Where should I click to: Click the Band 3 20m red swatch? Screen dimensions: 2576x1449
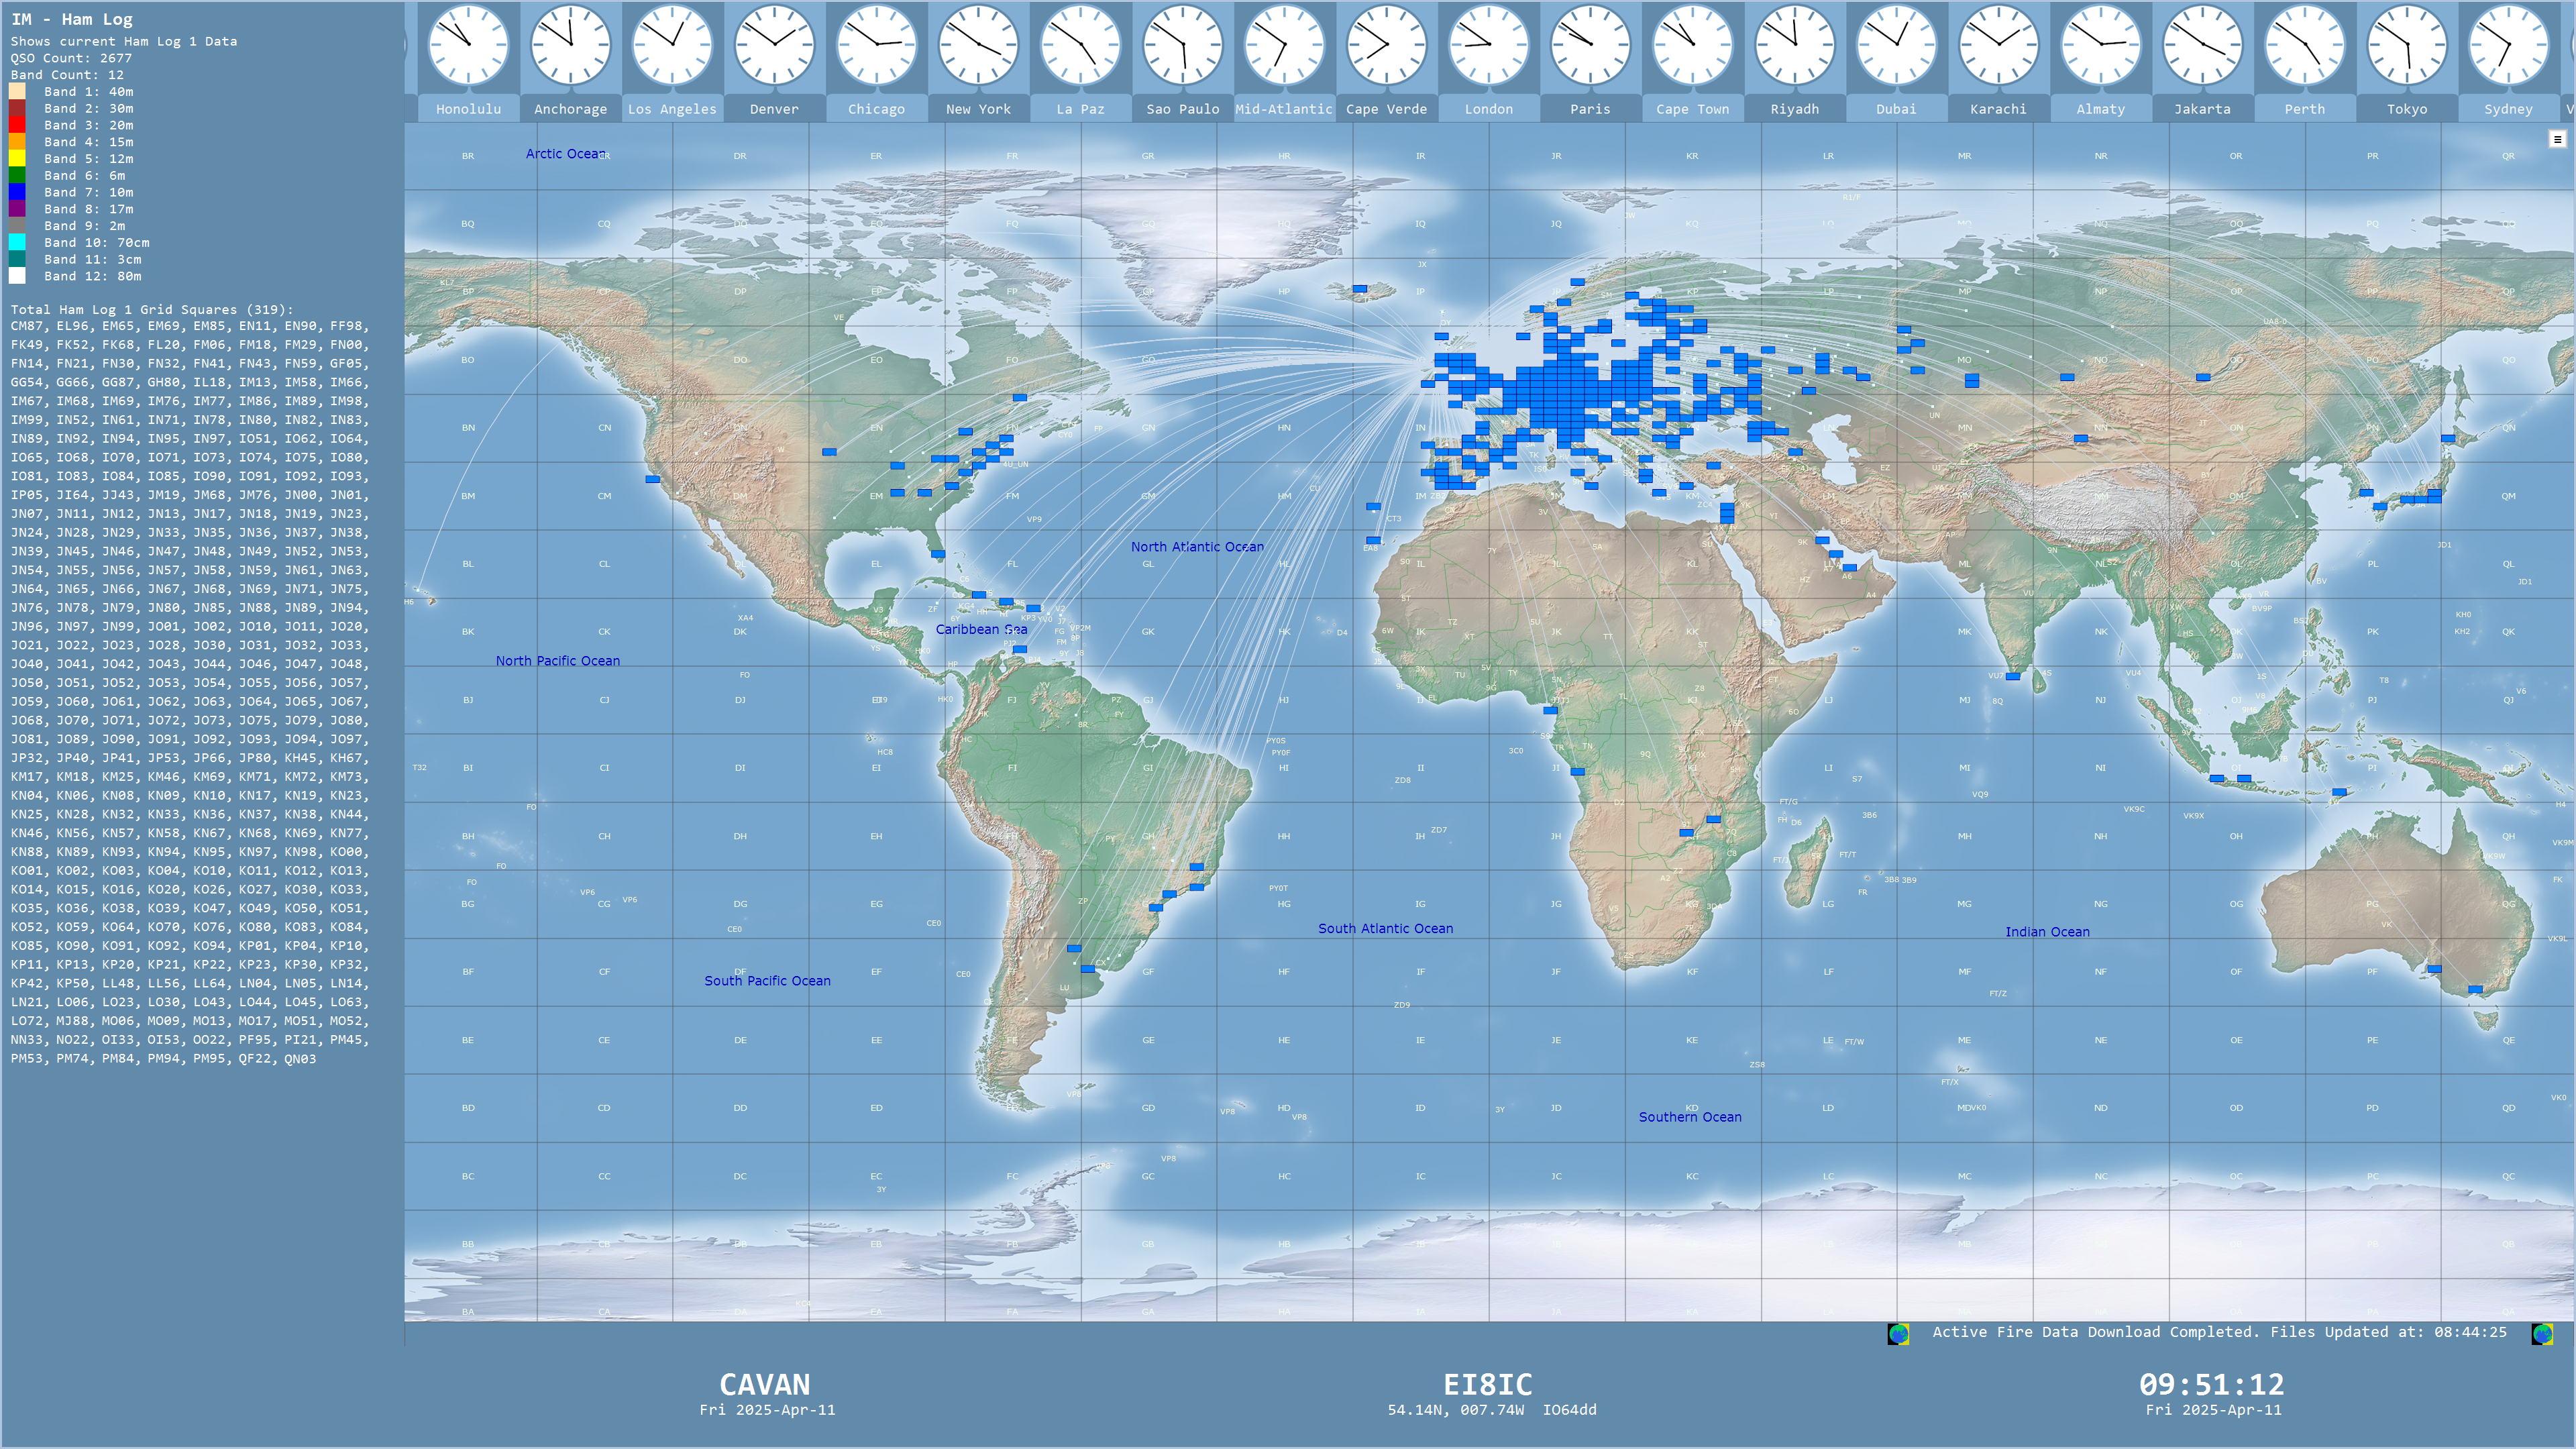click(17, 125)
